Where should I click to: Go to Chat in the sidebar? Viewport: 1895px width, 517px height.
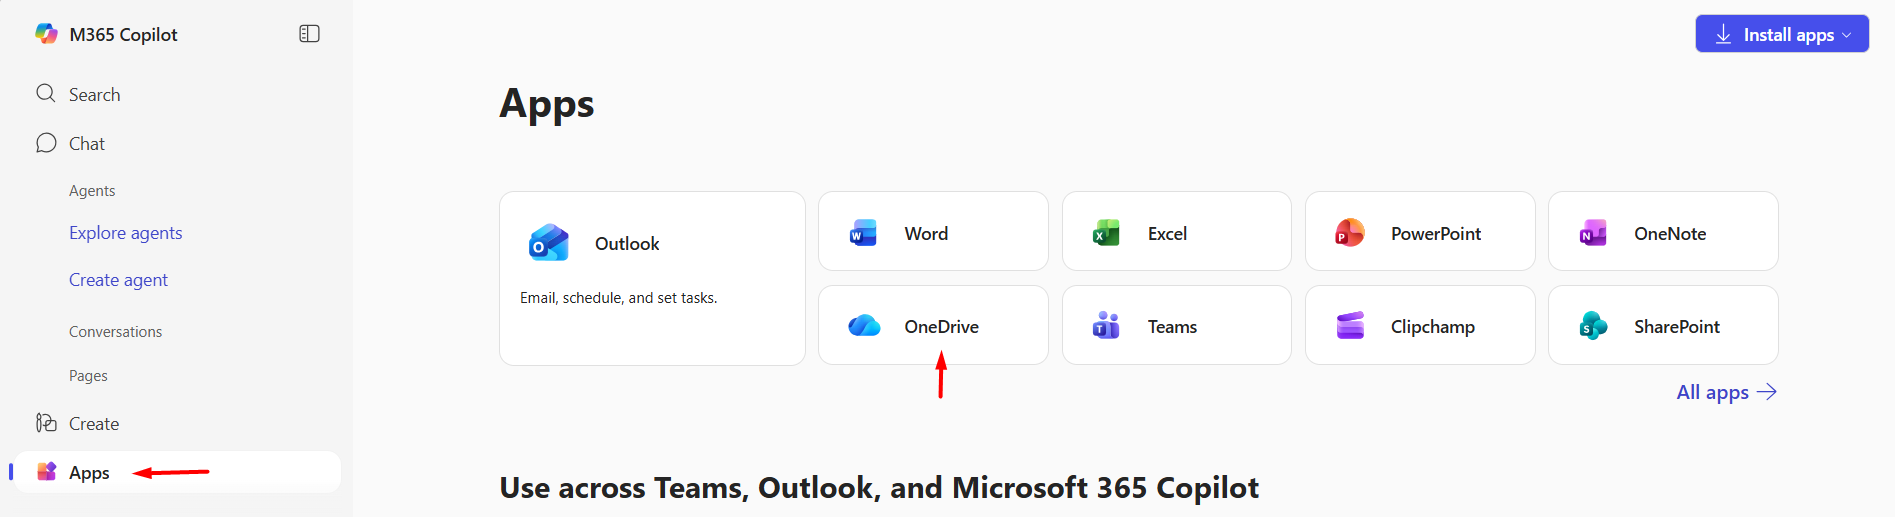coord(86,143)
